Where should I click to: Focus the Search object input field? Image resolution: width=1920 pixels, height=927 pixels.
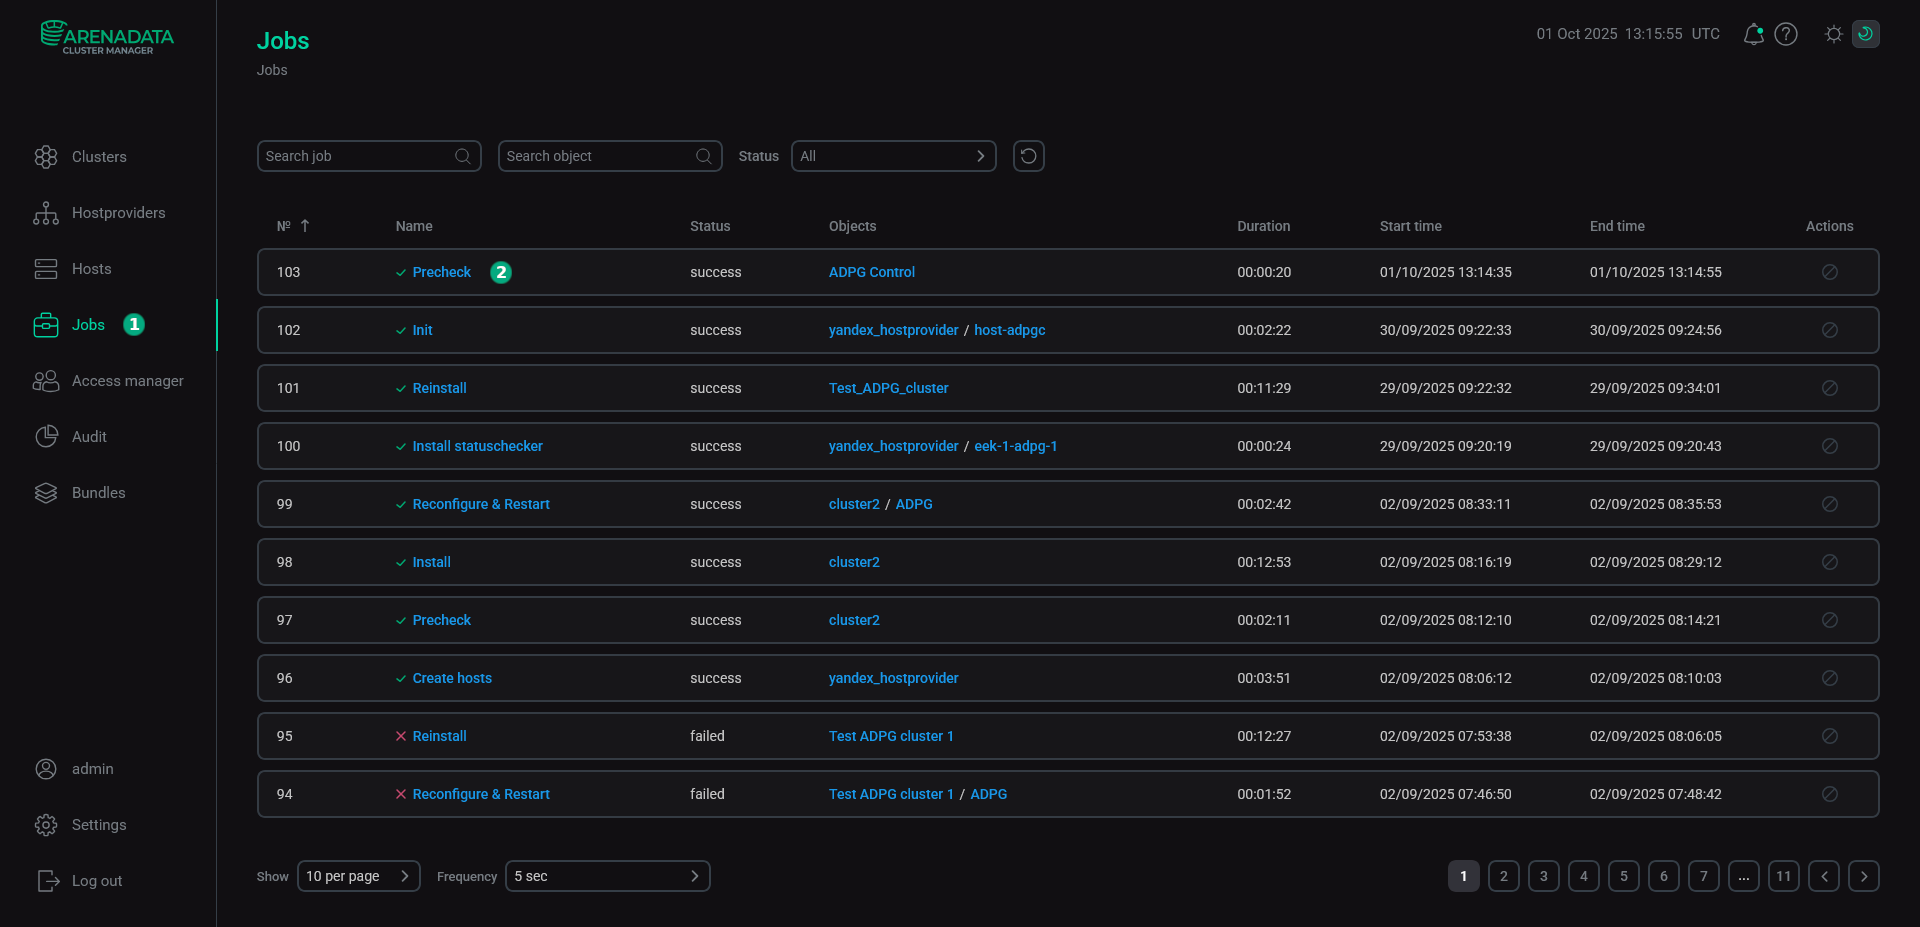[597, 156]
